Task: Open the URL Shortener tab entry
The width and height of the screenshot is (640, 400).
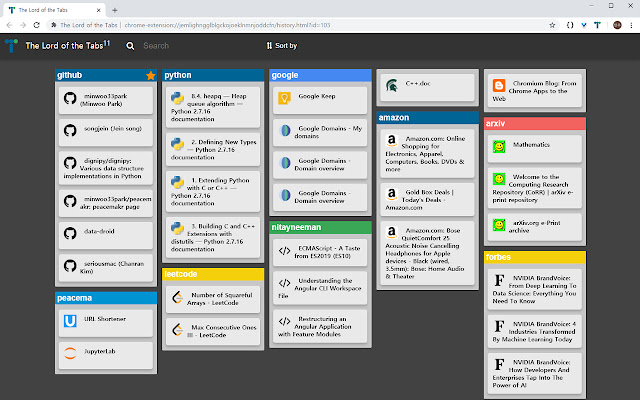Action: coord(106,321)
